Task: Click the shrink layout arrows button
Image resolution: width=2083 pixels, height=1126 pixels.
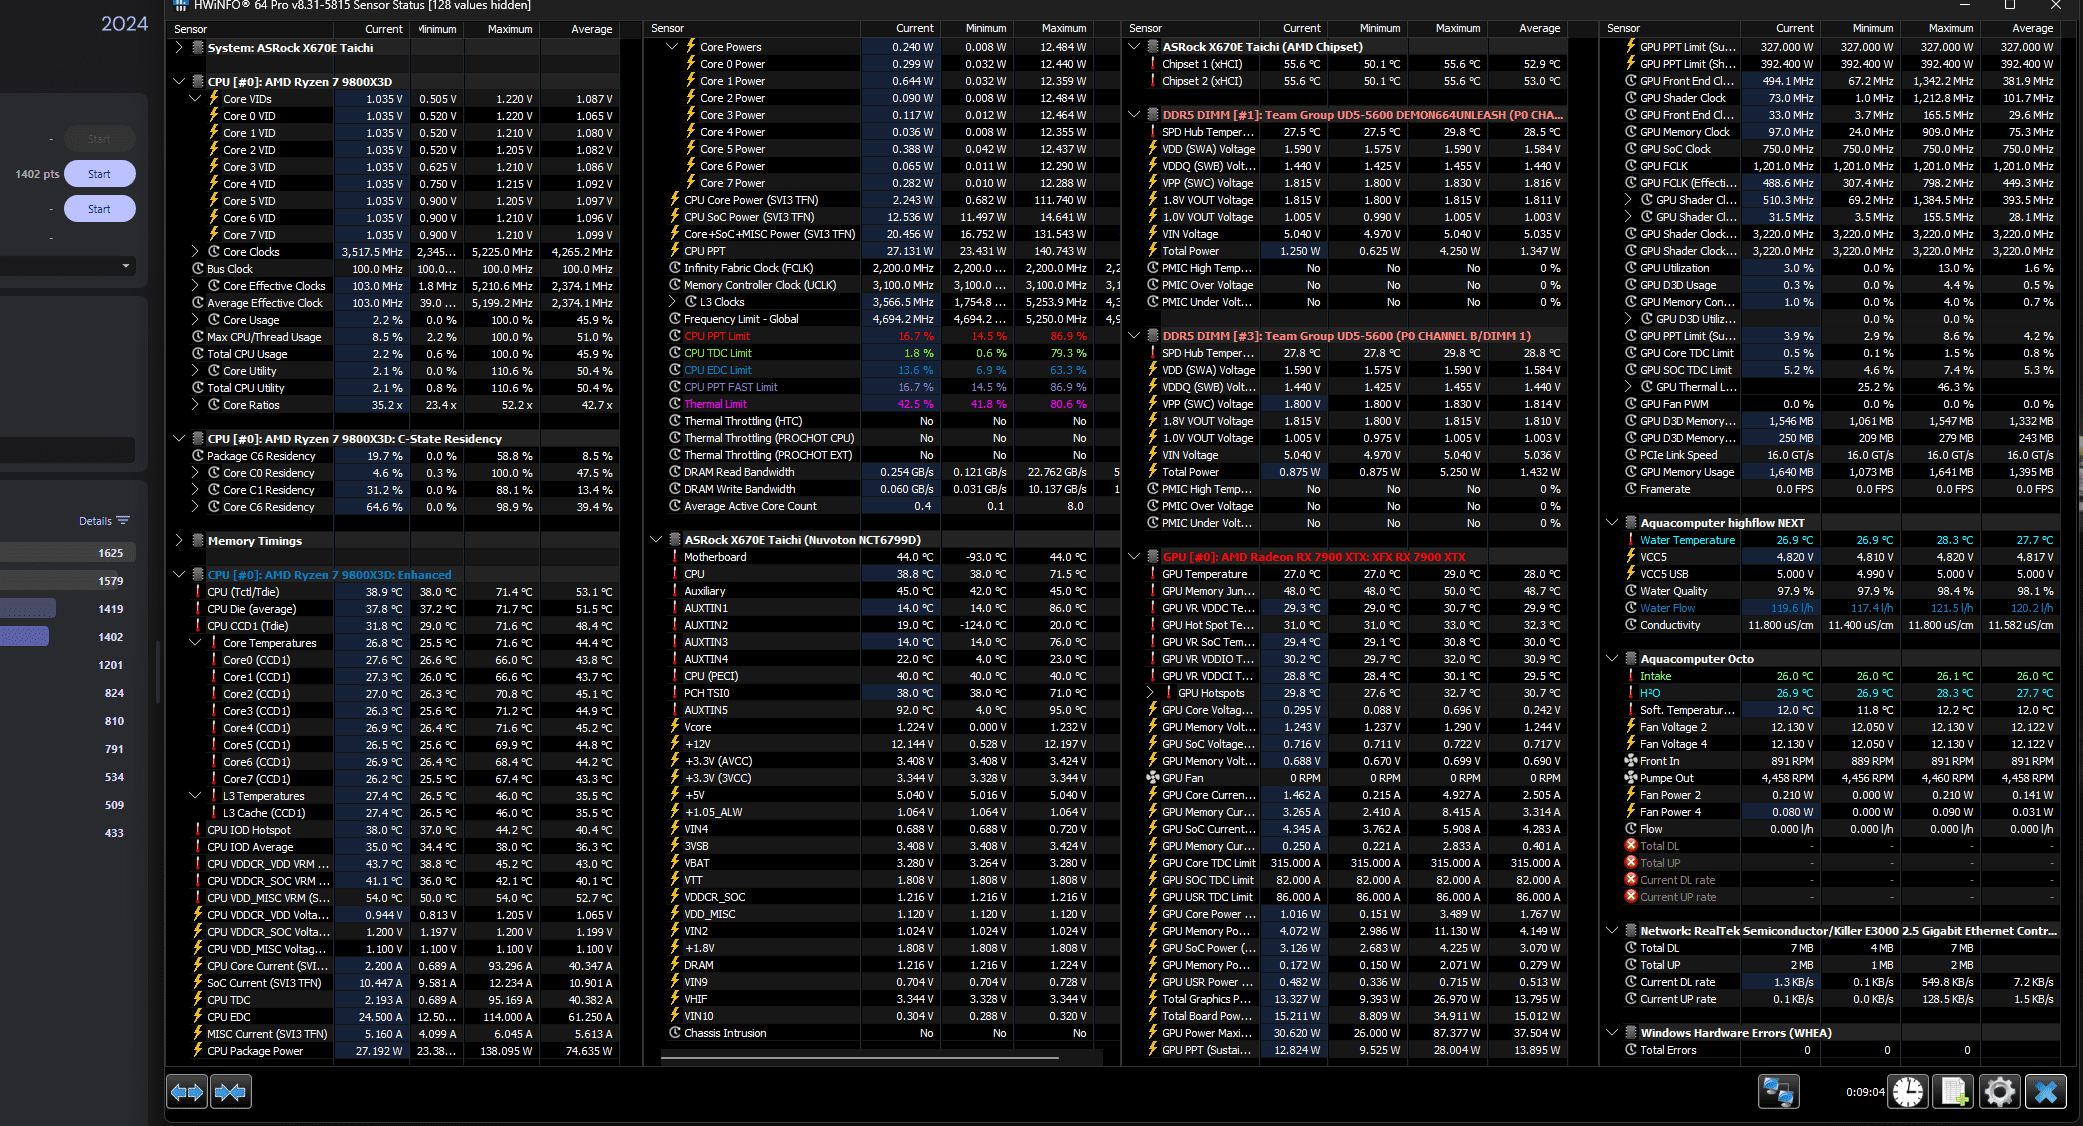Action: (230, 1092)
